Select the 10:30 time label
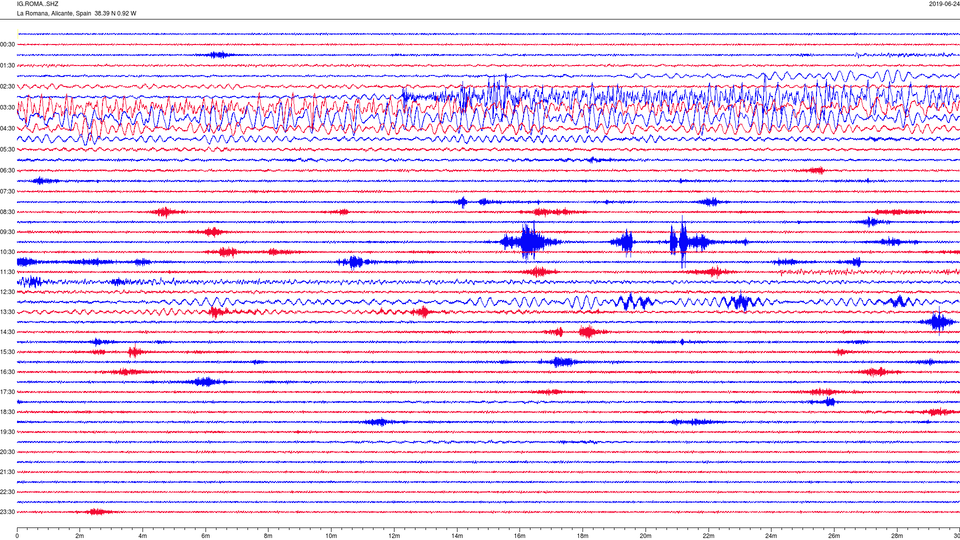 [x=7, y=252]
